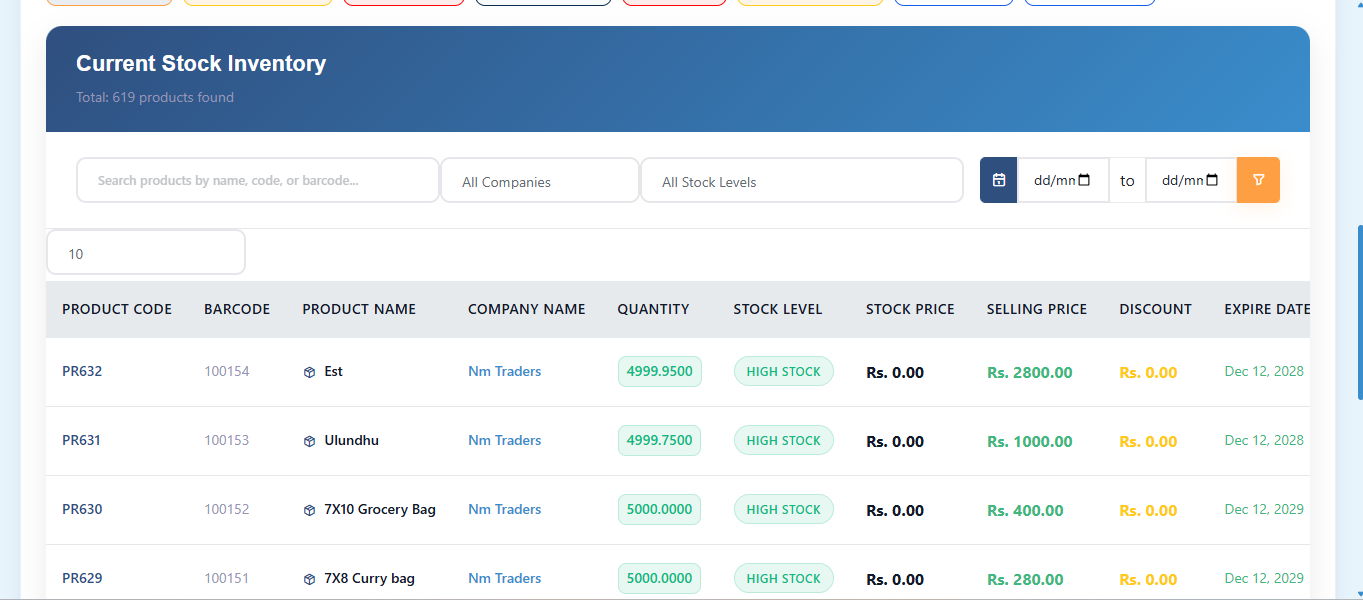Click quantity badge 4999.7500
1363x600 pixels.
[660, 440]
